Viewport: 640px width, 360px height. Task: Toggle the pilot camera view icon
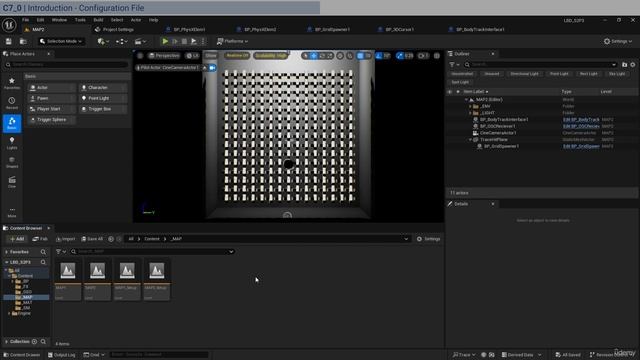(x=213, y=68)
